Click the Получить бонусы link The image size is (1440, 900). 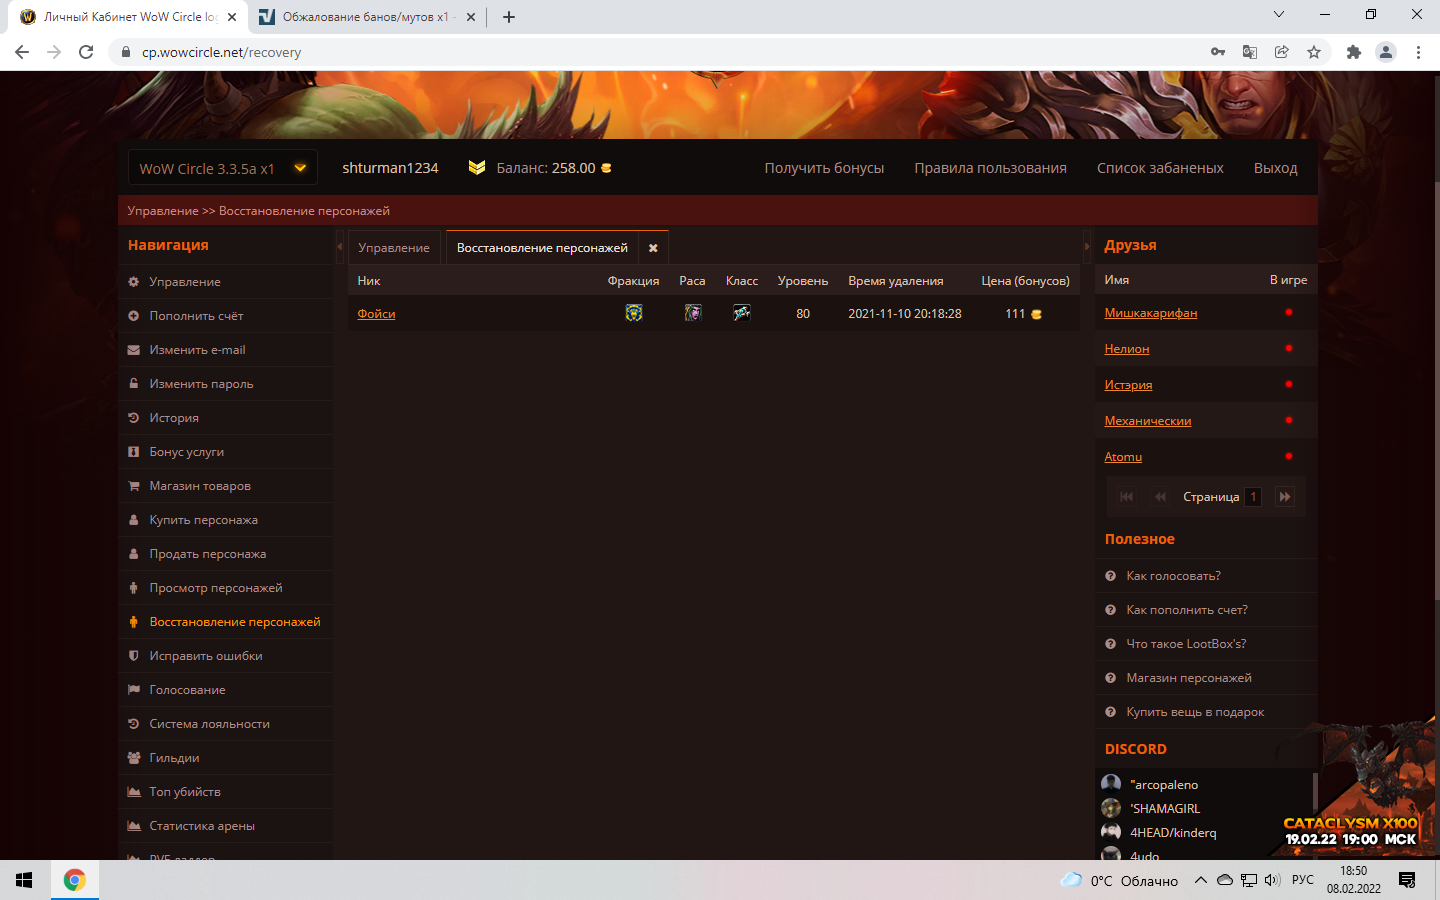click(824, 168)
